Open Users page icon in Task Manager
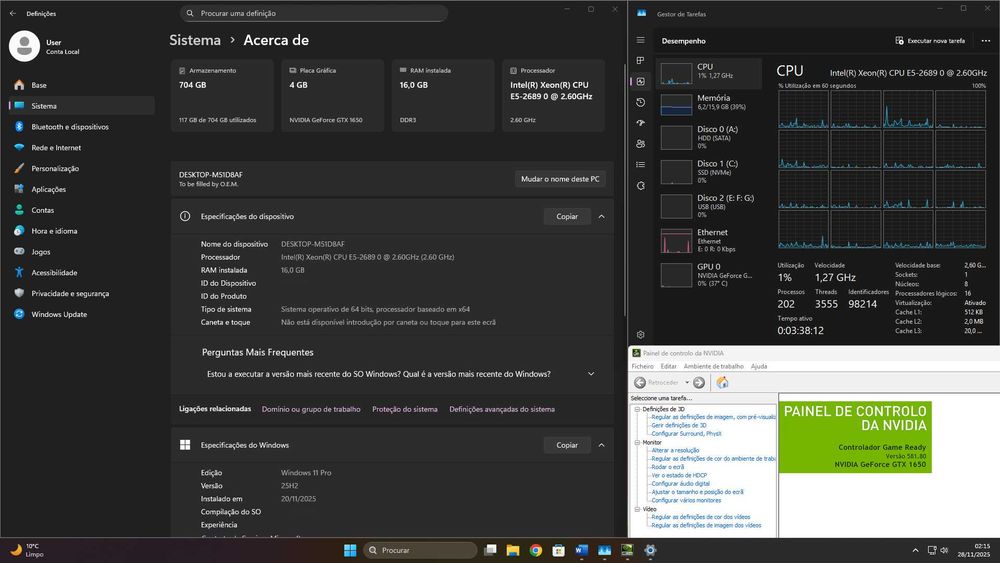1000x563 pixels. pyautogui.click(x=640, y=144)
